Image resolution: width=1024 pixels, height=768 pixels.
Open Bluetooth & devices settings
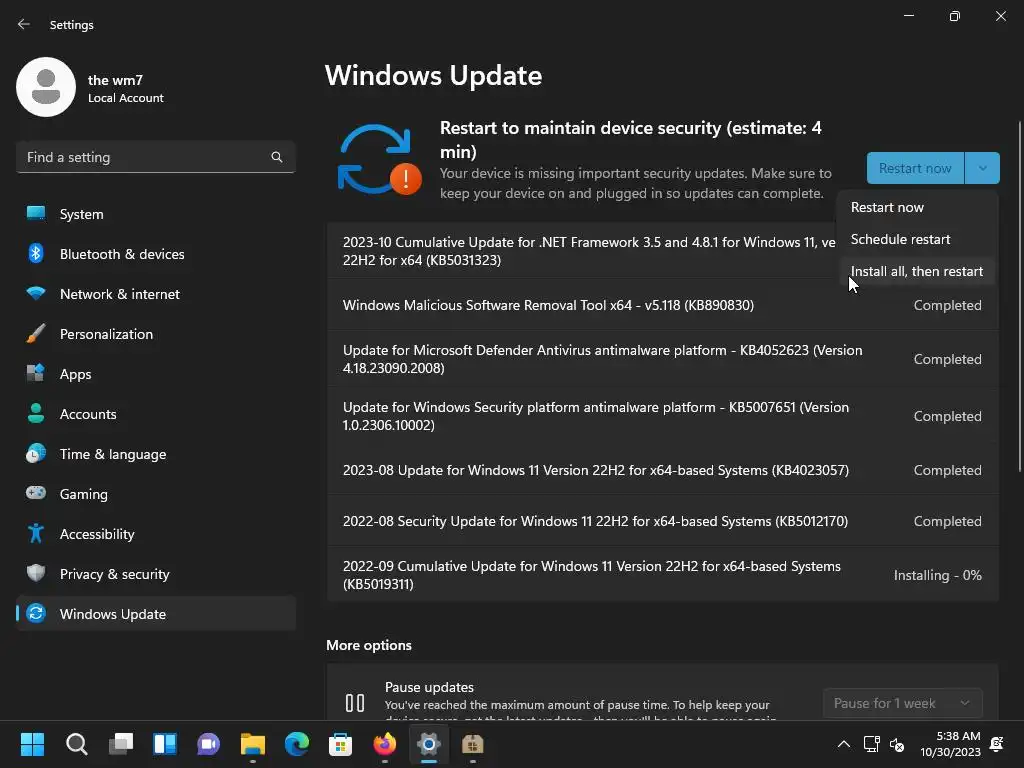155,254
